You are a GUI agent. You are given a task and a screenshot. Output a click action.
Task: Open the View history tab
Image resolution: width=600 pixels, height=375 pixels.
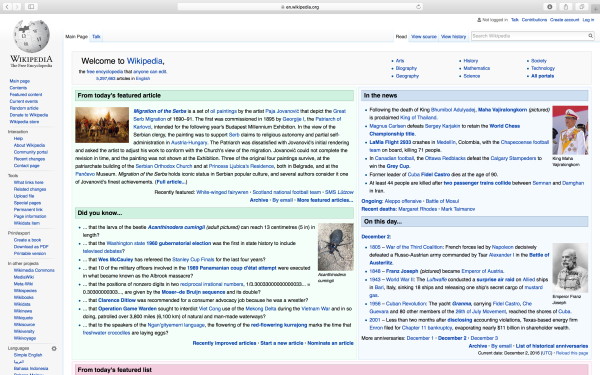(453, 37)
